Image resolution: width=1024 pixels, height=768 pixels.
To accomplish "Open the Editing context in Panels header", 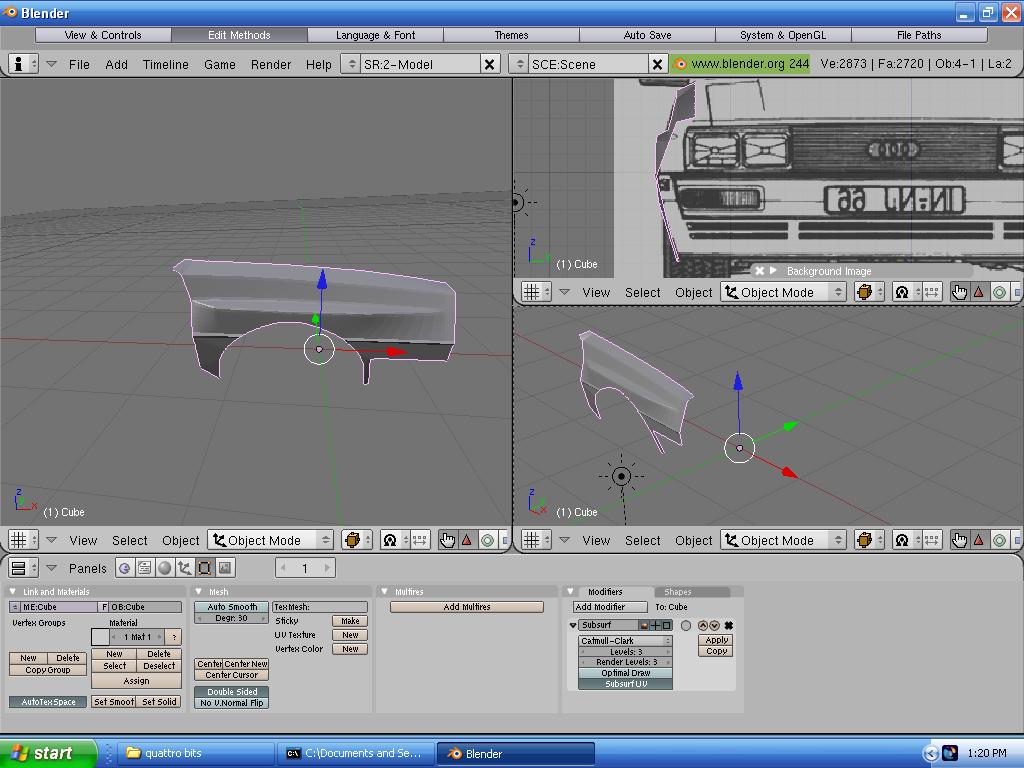I will 204,568.
